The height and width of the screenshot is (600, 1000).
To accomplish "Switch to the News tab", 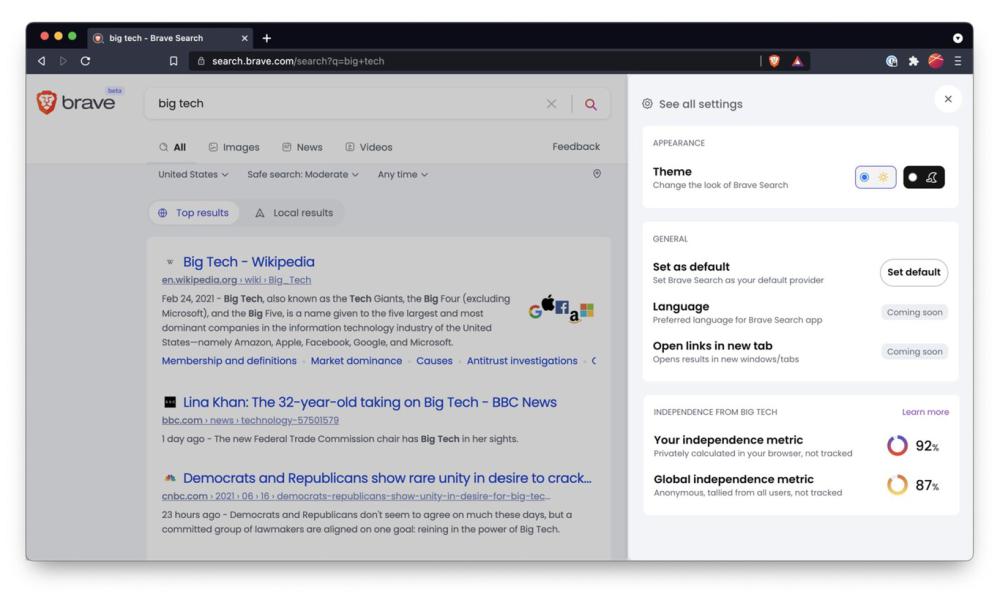I will (302, 147).
